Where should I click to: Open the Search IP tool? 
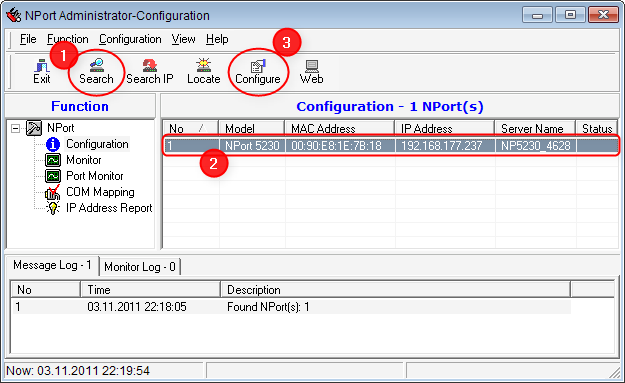pyautogui.click(x=149, y=71)
